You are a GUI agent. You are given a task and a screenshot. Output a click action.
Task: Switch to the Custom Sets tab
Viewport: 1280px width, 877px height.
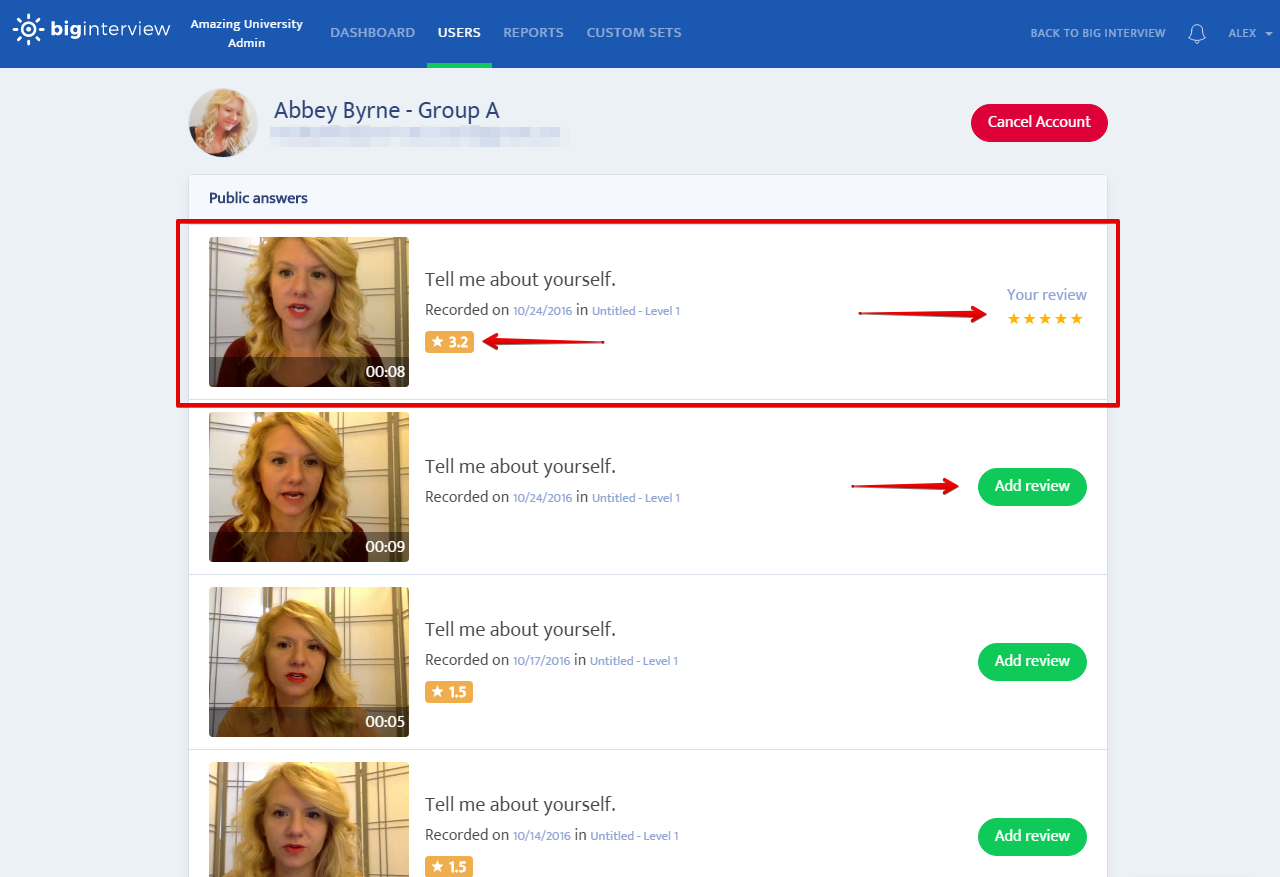[634, 33]
